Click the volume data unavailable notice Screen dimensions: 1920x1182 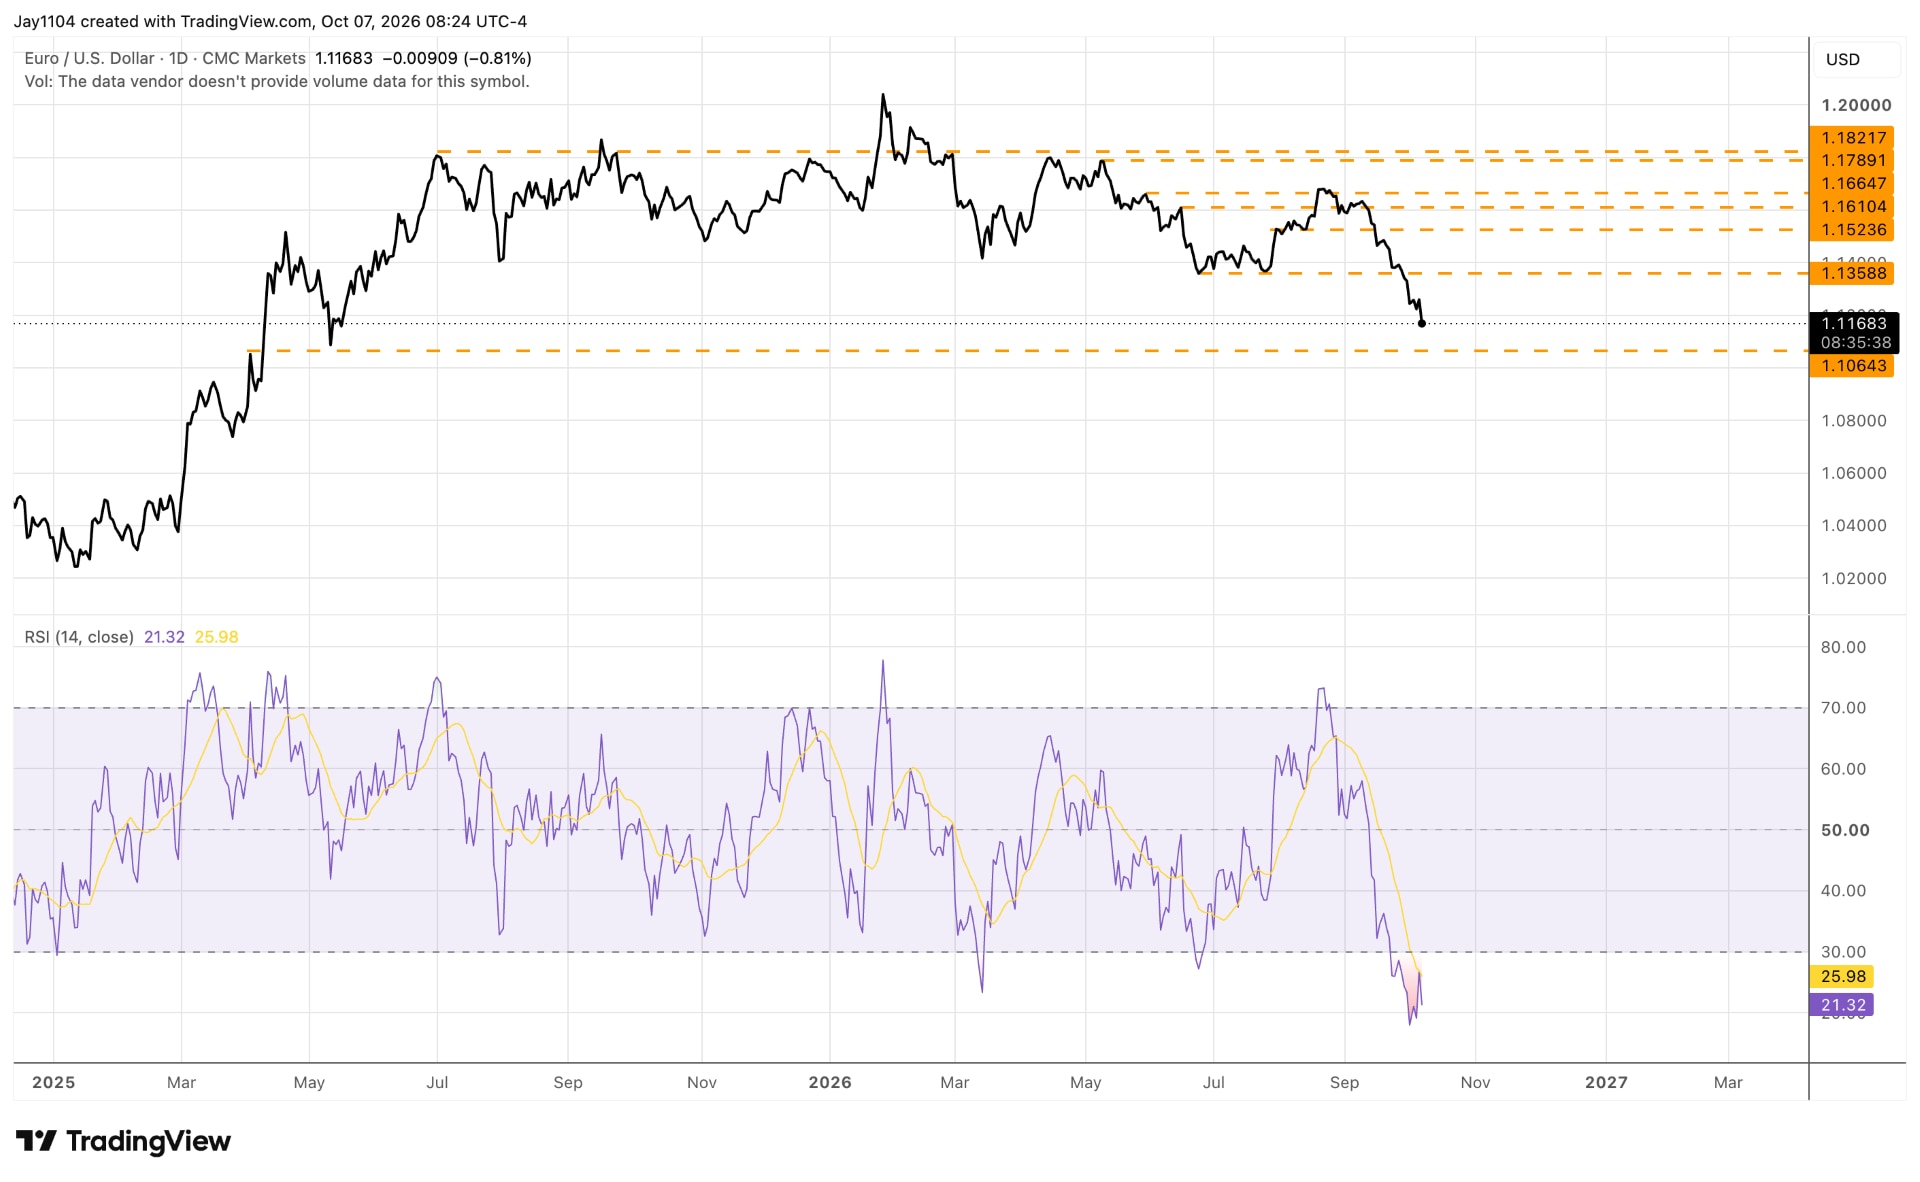[277, 81]
